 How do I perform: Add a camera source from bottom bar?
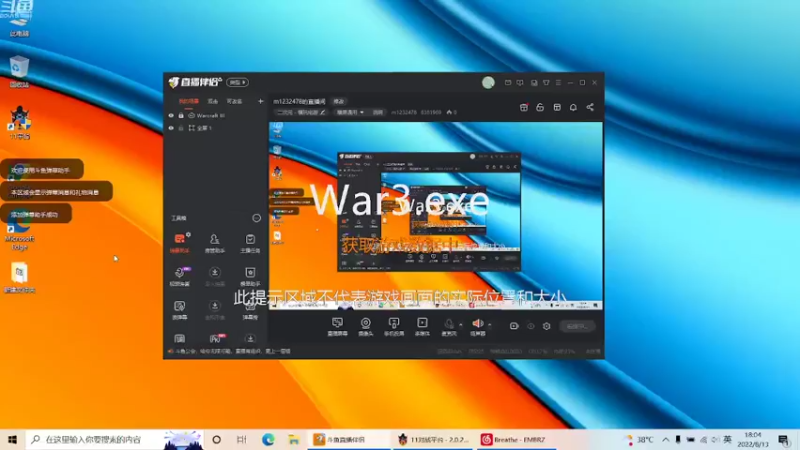click(365, 326)
